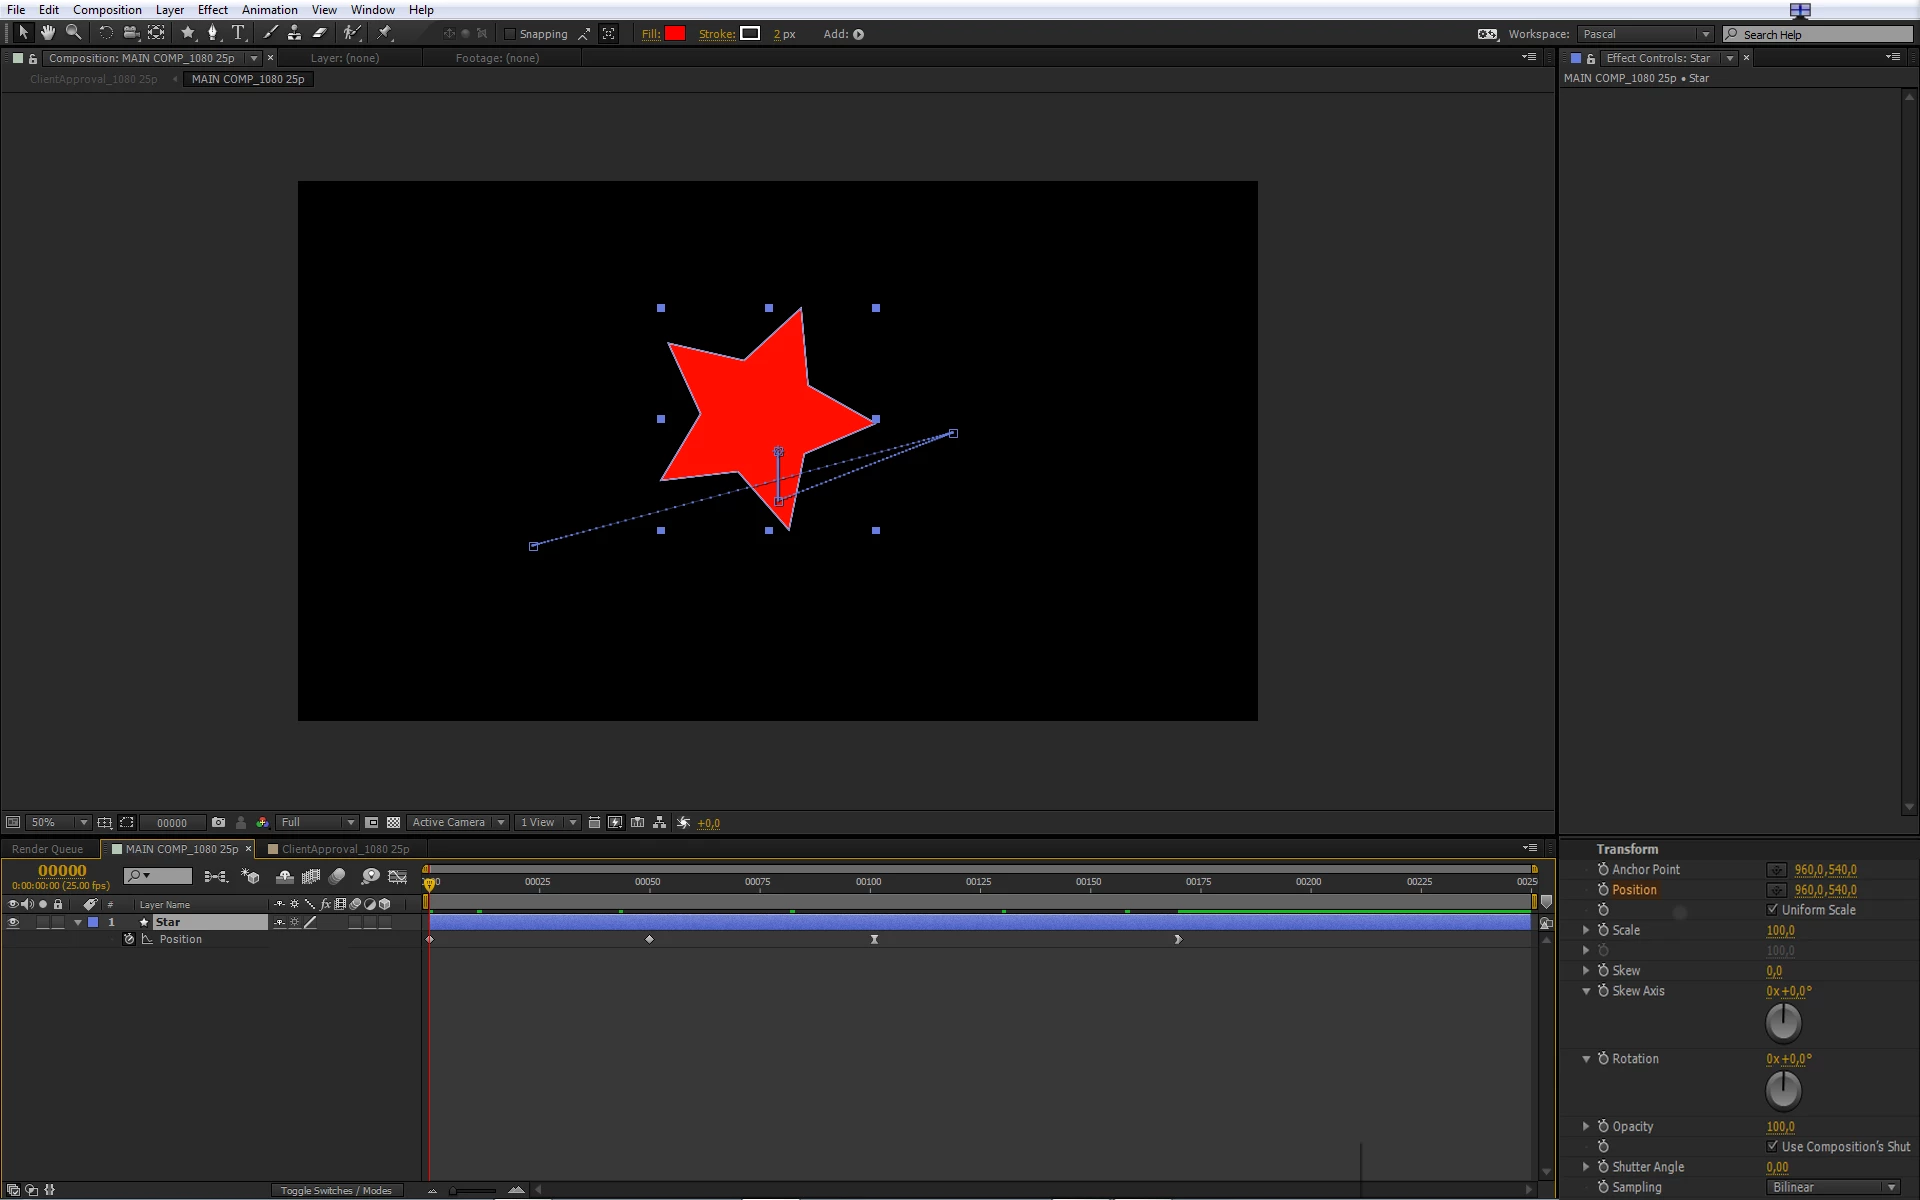This screenshot has height=1200, width=1920.
Task: Select the Star shape tool
Action: 187,33
